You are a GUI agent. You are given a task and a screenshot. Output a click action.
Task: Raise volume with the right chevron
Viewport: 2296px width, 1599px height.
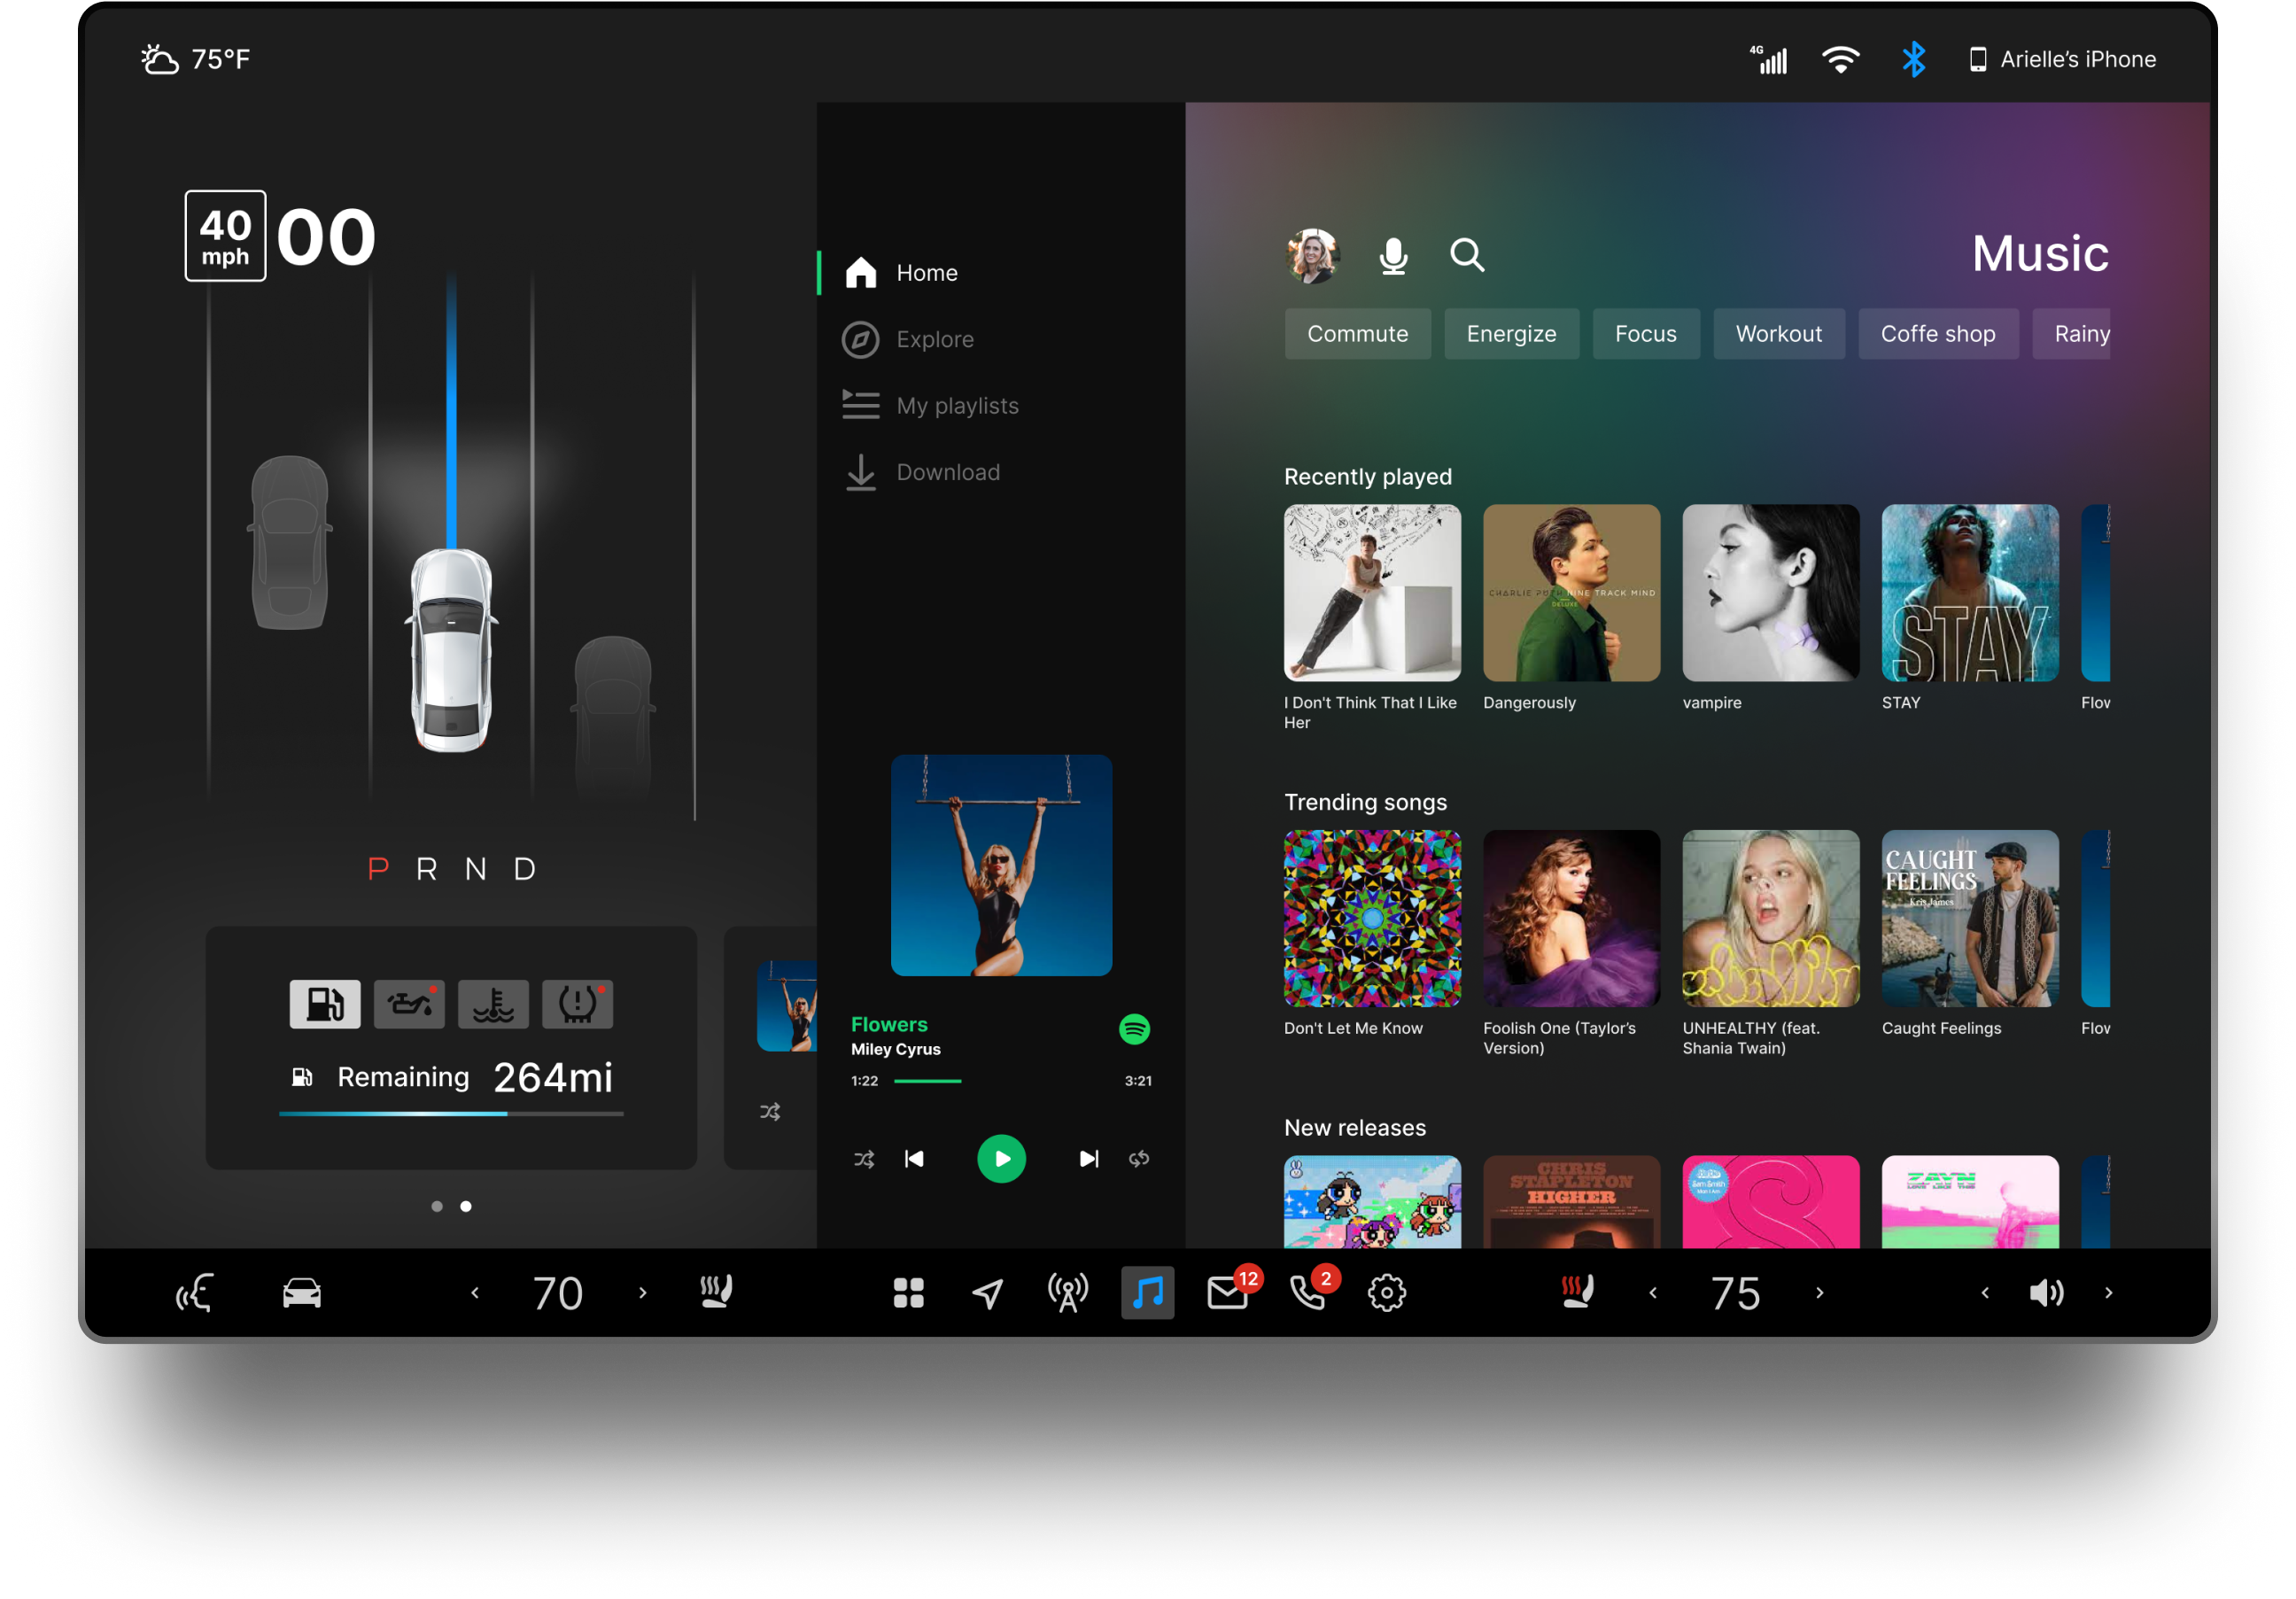(x=2108, y=1293)
